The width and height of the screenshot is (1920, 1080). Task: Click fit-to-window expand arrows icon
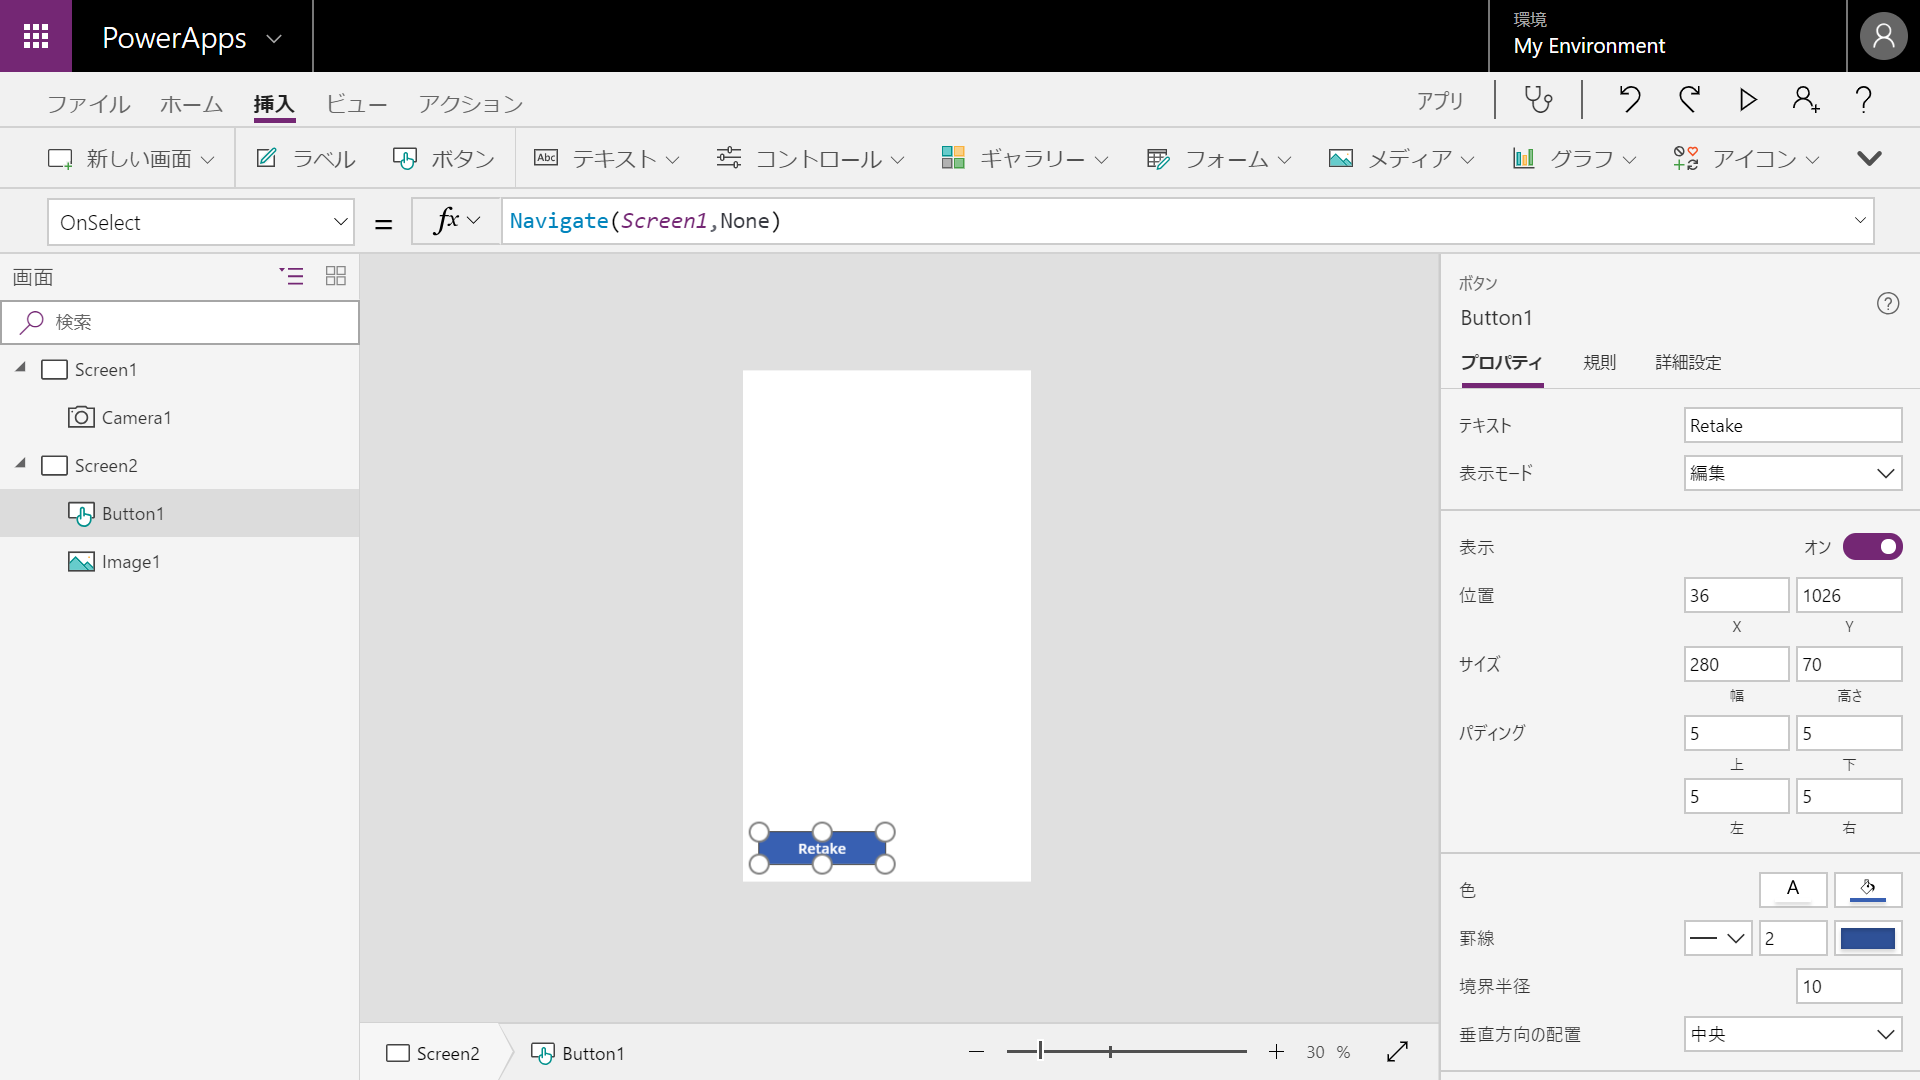pyautogui.click(x=1397, y=1052)
